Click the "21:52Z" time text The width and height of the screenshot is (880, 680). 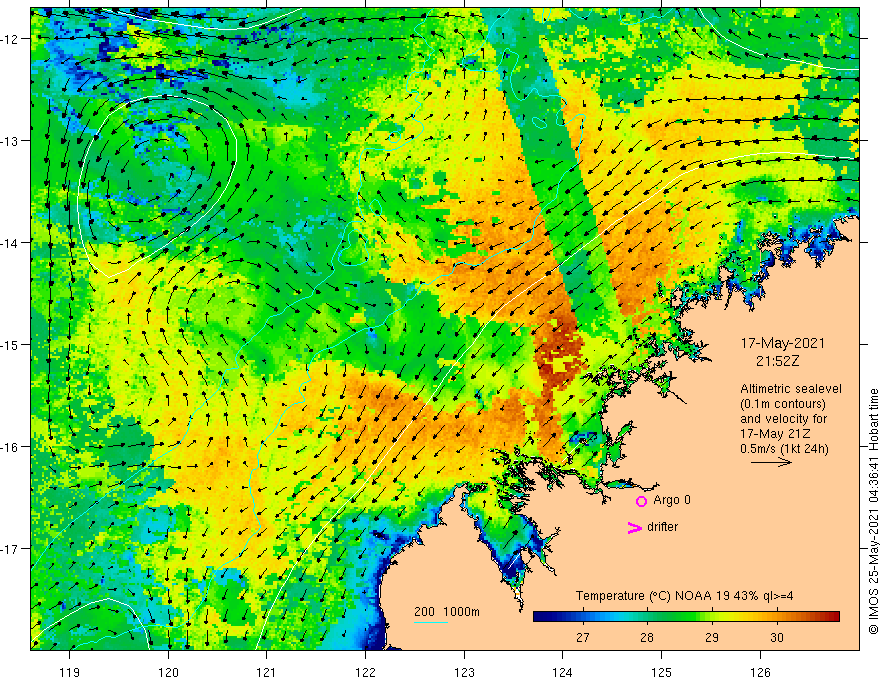pos(777,361)
